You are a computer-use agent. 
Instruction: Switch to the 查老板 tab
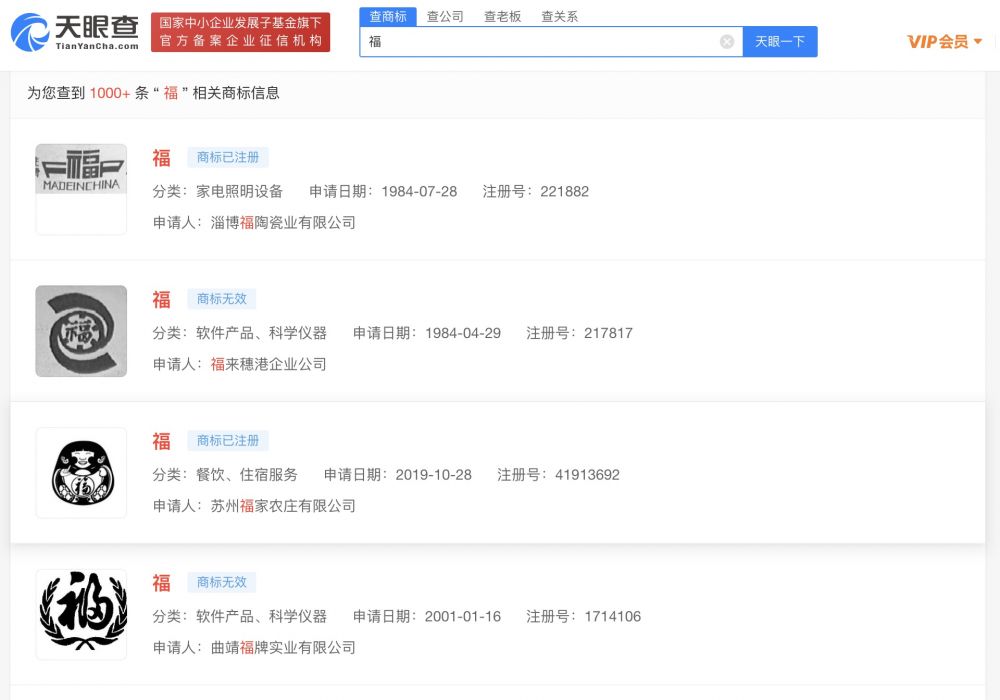(x=503, y=17)
